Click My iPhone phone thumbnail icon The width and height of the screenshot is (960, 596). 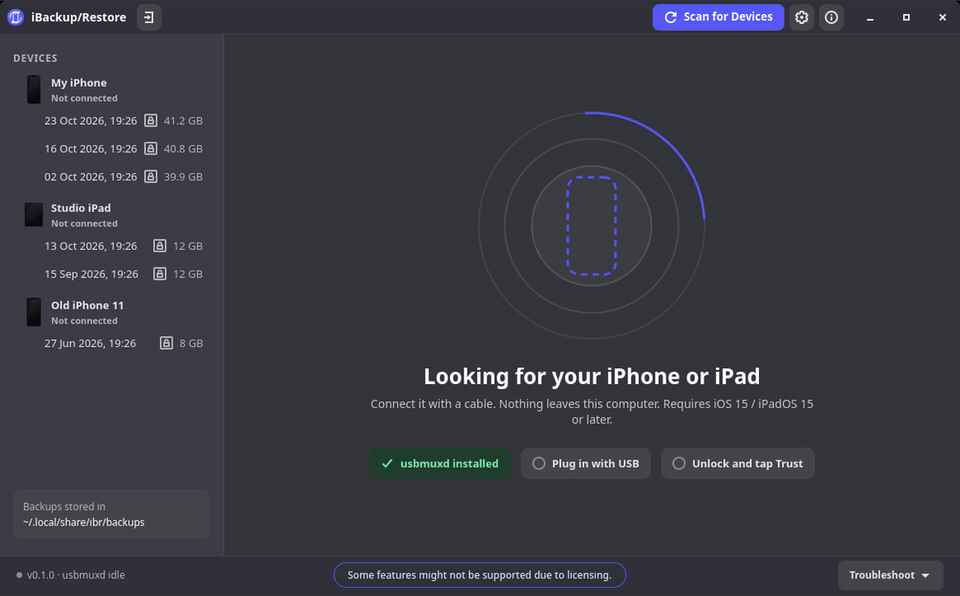(x=34, y=89)
